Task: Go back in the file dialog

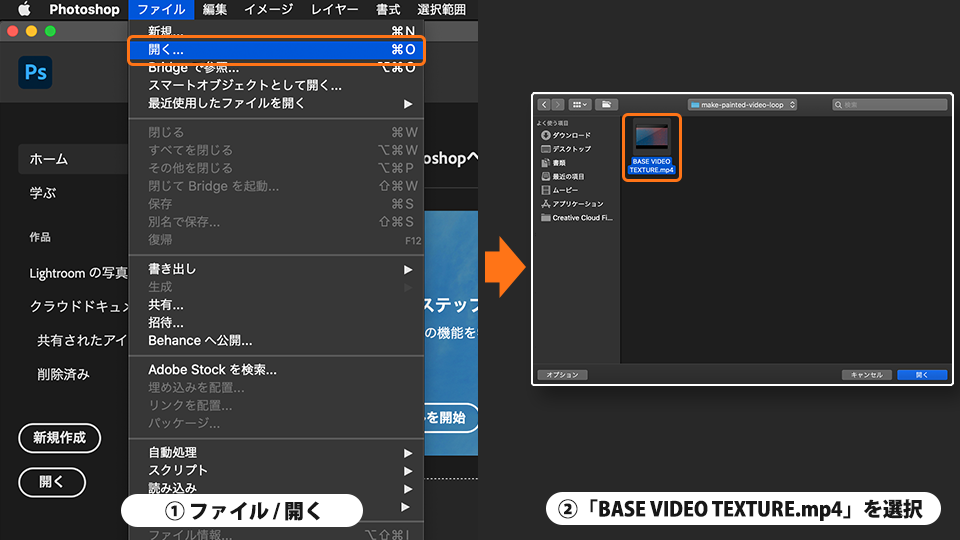Action: tap(544, 105)
